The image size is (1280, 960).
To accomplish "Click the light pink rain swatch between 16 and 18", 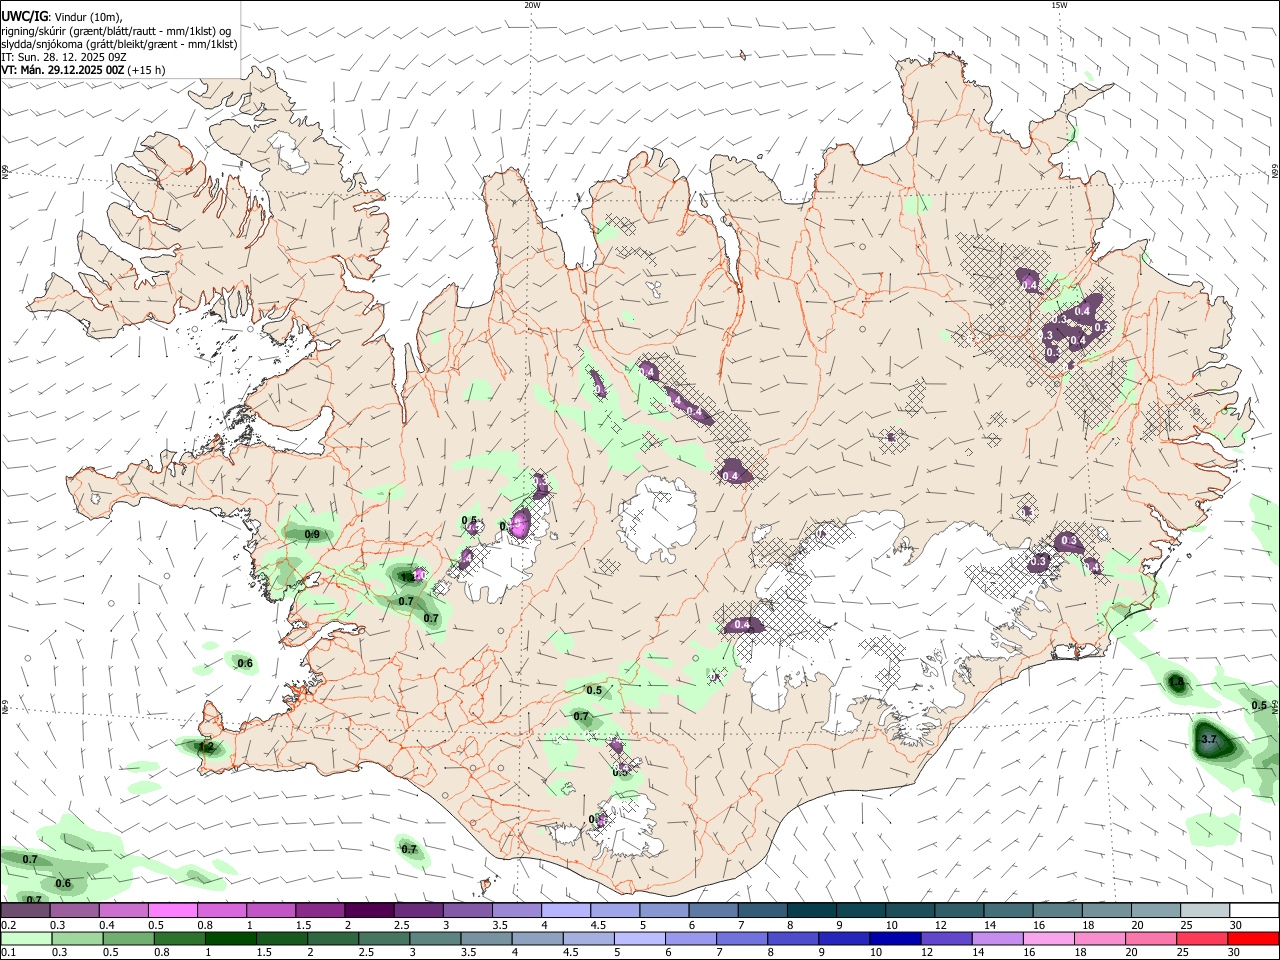I will [1050, 938].
